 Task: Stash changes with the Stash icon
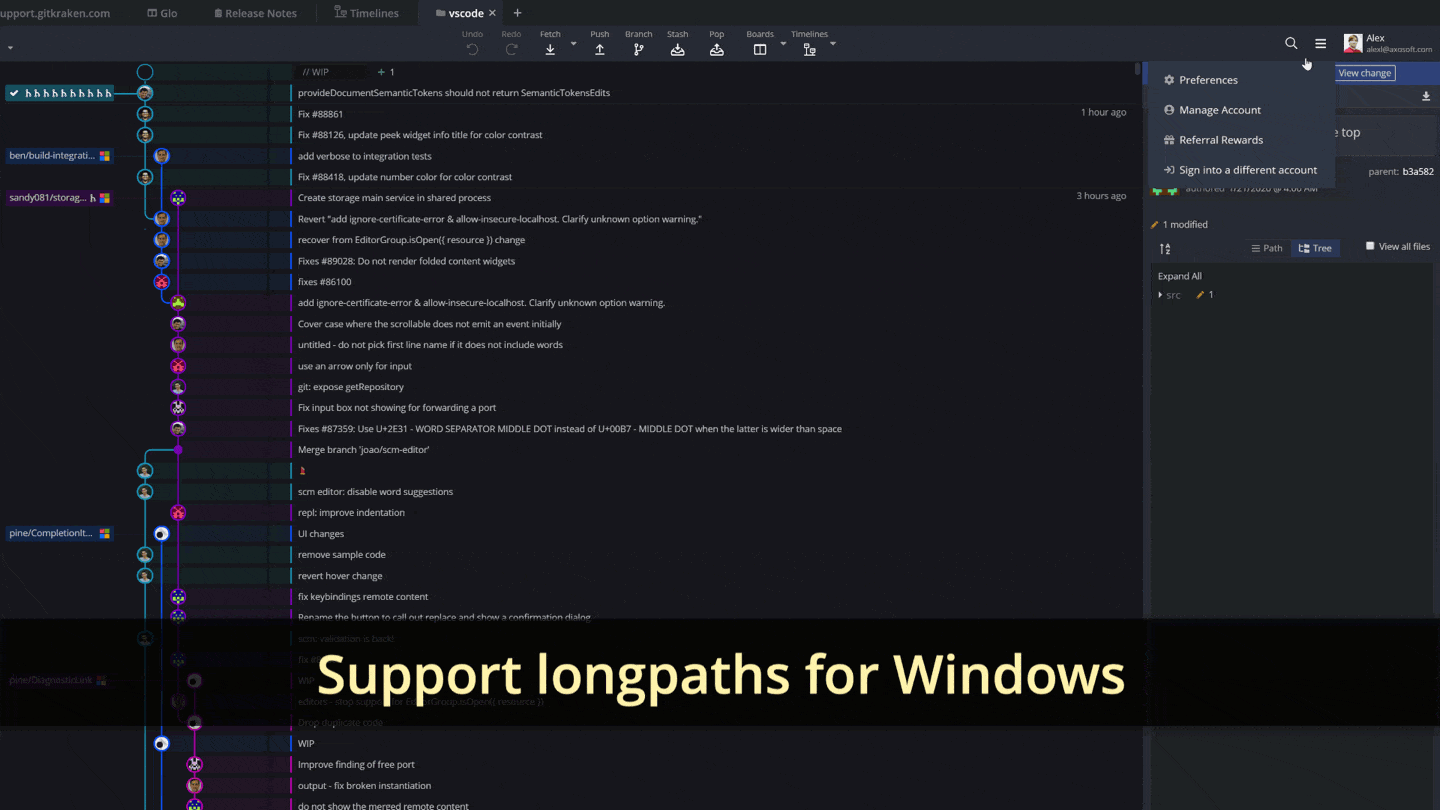point(677,50)
